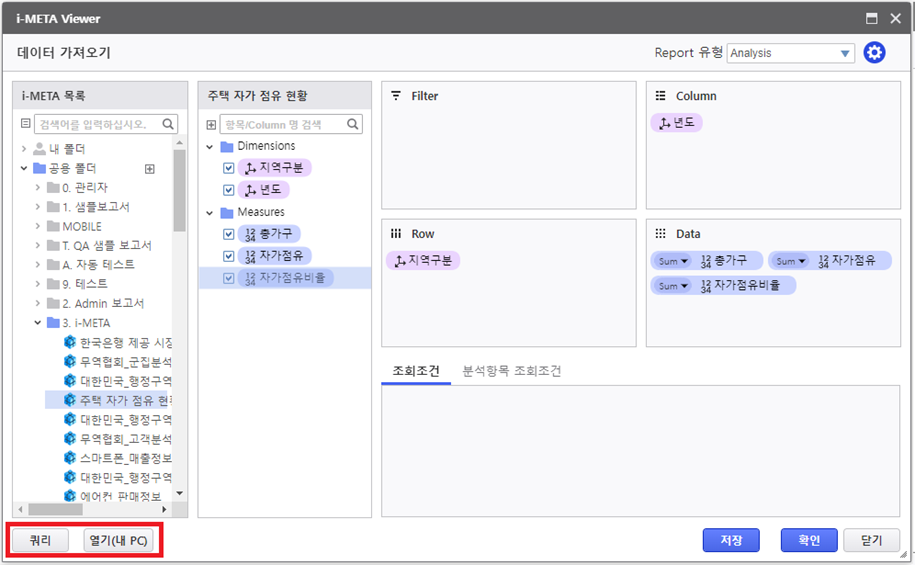Click the 쿼리 button
The width and height of the screenshot is (915, 565).
[x=40, y=541]
